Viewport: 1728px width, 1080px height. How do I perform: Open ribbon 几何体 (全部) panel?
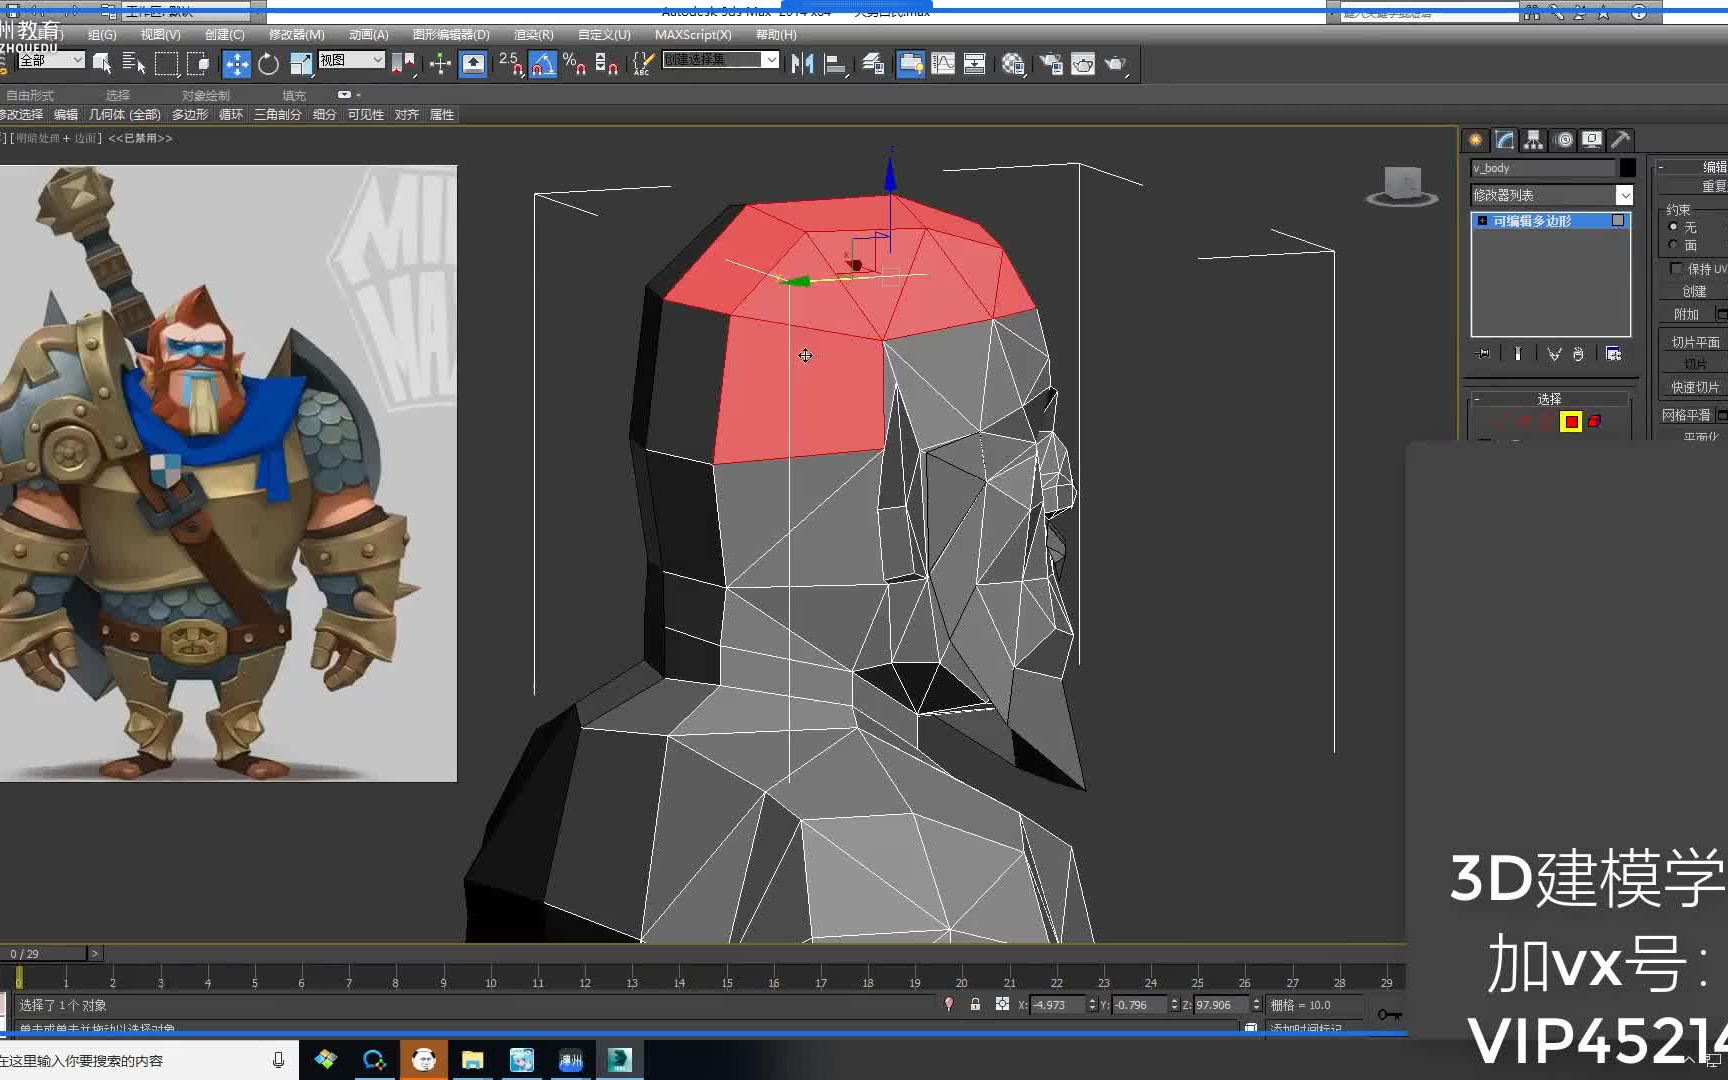click(124, 115)
